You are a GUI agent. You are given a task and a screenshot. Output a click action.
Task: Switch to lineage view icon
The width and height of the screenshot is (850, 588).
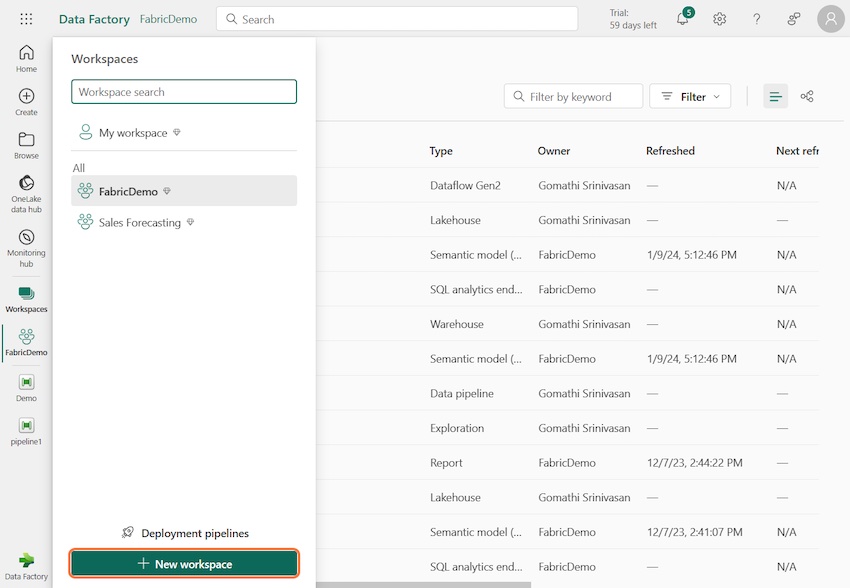click(807, 96)
